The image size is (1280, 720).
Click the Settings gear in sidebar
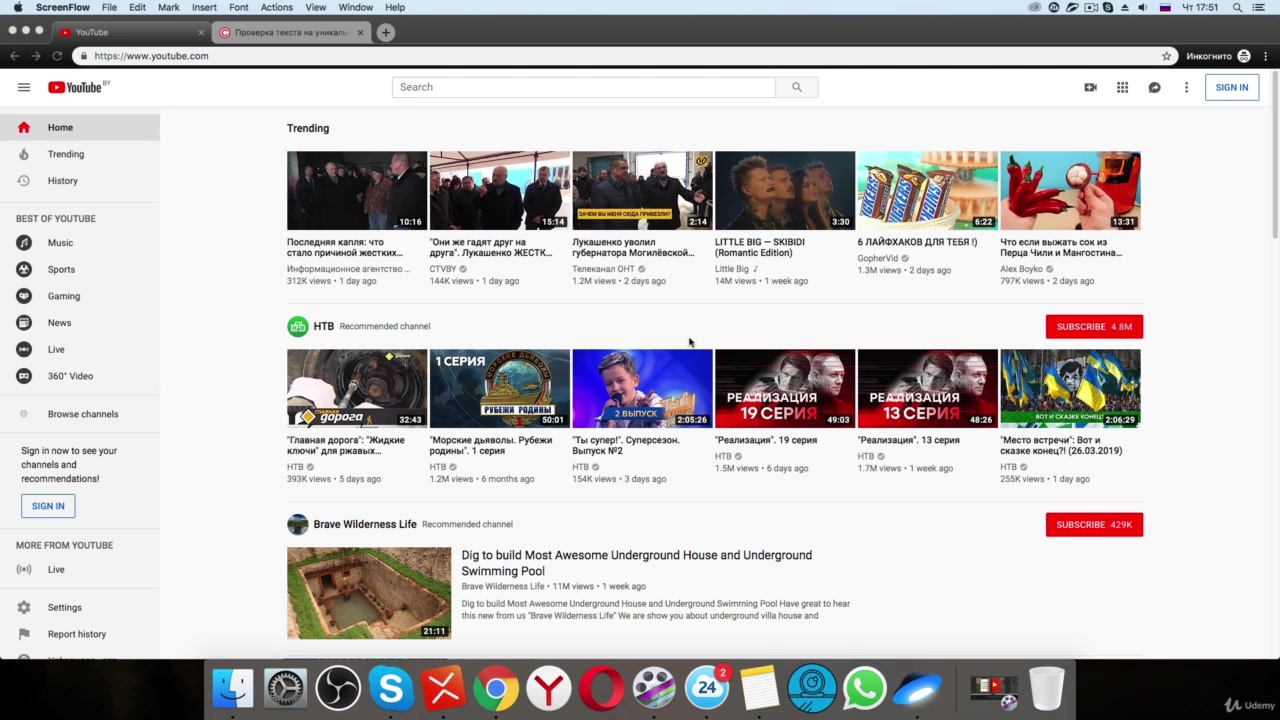click(x=24, y=607)
